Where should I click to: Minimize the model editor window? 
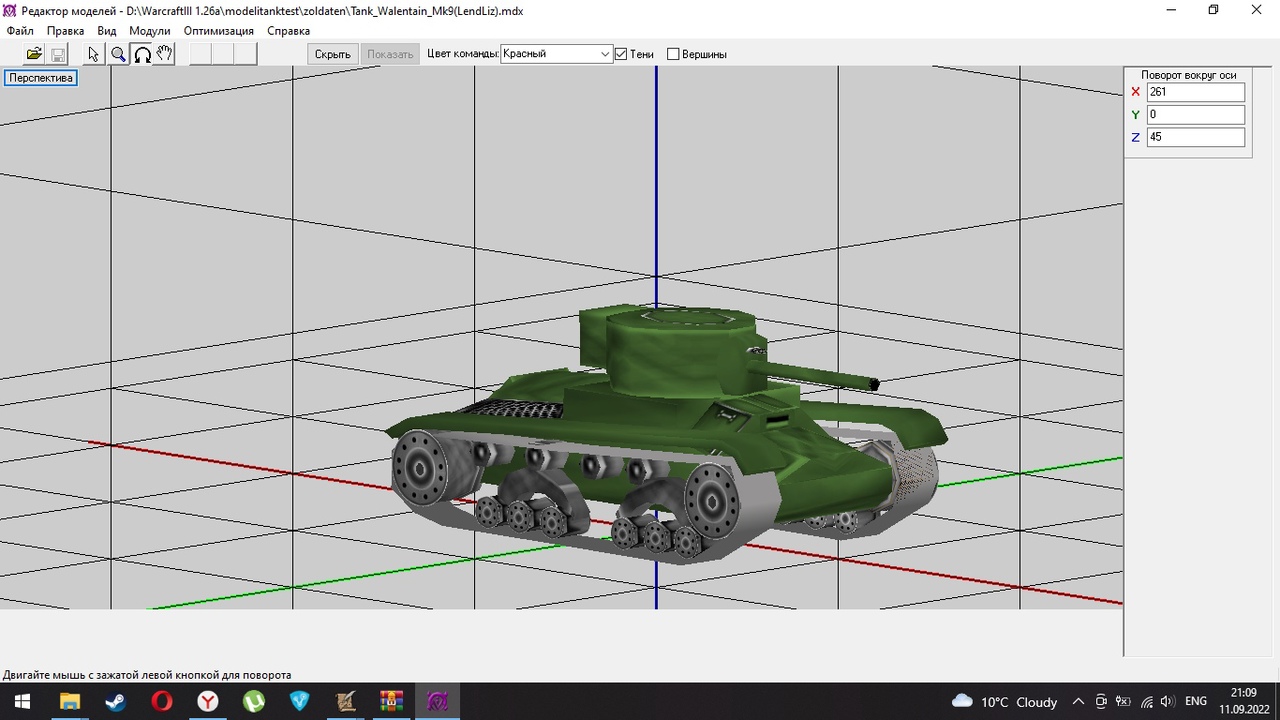point(1170,10)
